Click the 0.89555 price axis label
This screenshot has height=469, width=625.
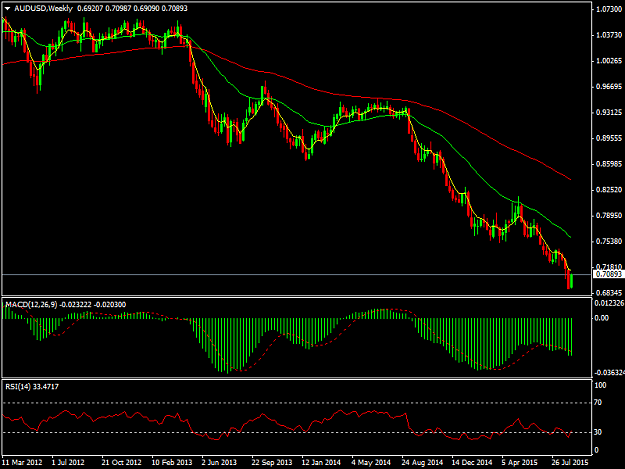[609, 138]
